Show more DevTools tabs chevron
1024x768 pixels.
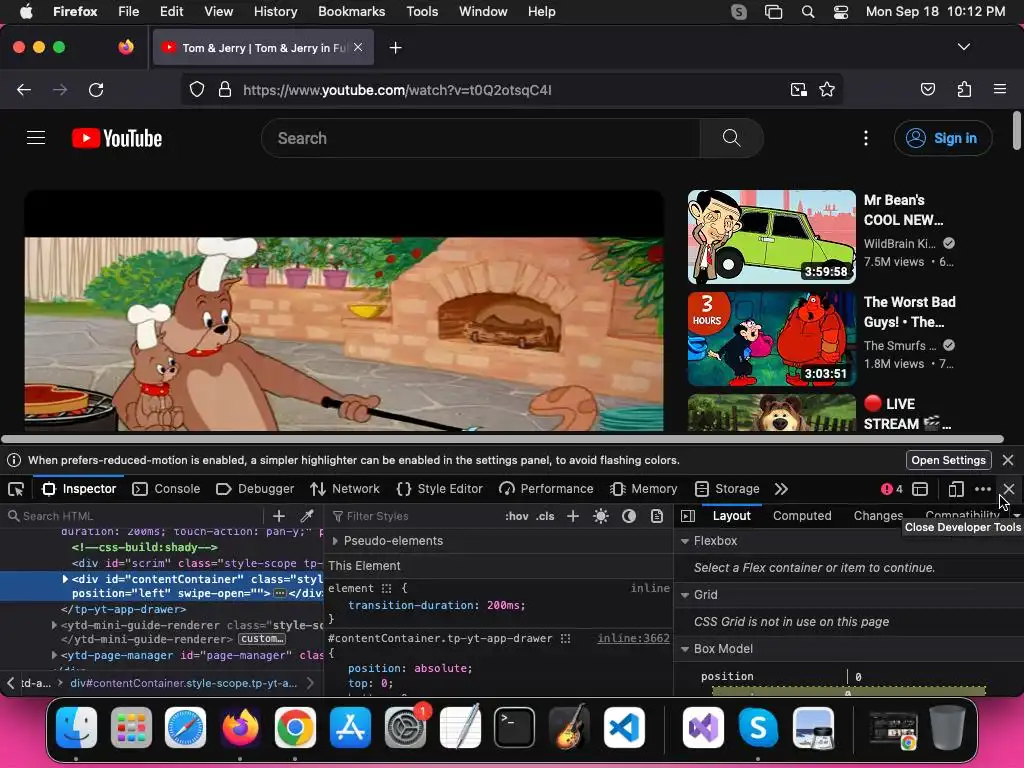click(x=781, y=489)
